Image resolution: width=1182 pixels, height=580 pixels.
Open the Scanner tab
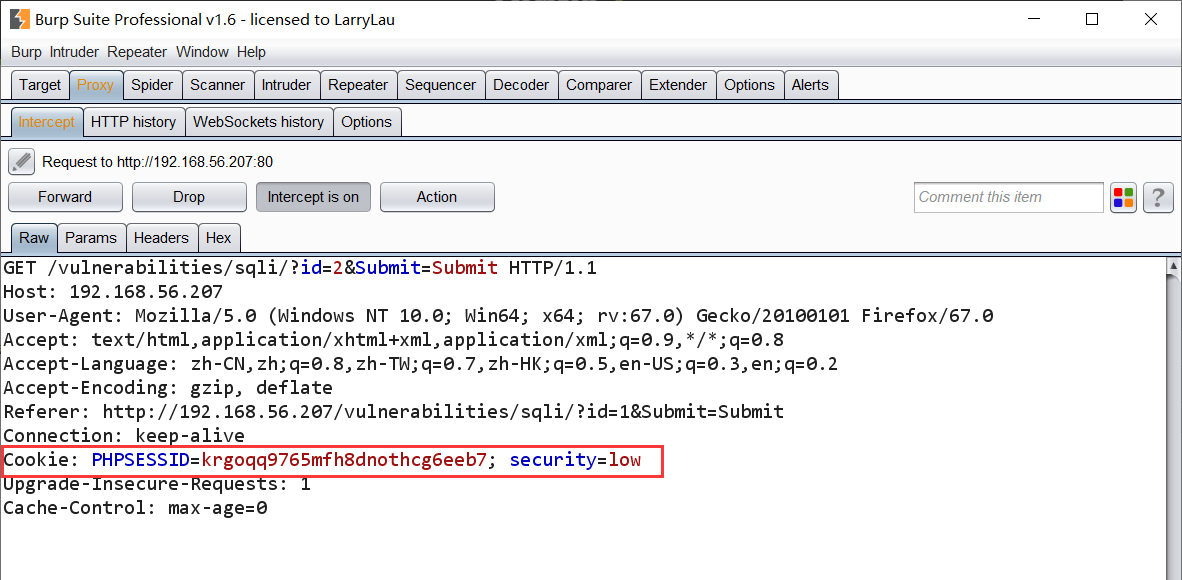point(217,85)
